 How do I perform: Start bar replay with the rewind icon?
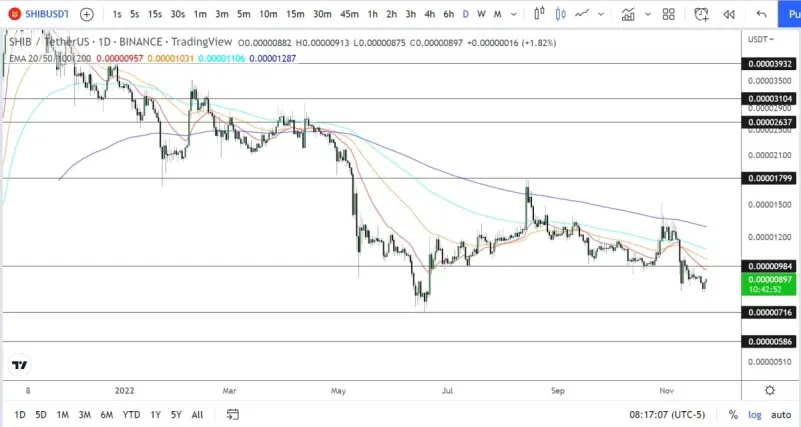[729, 14]
